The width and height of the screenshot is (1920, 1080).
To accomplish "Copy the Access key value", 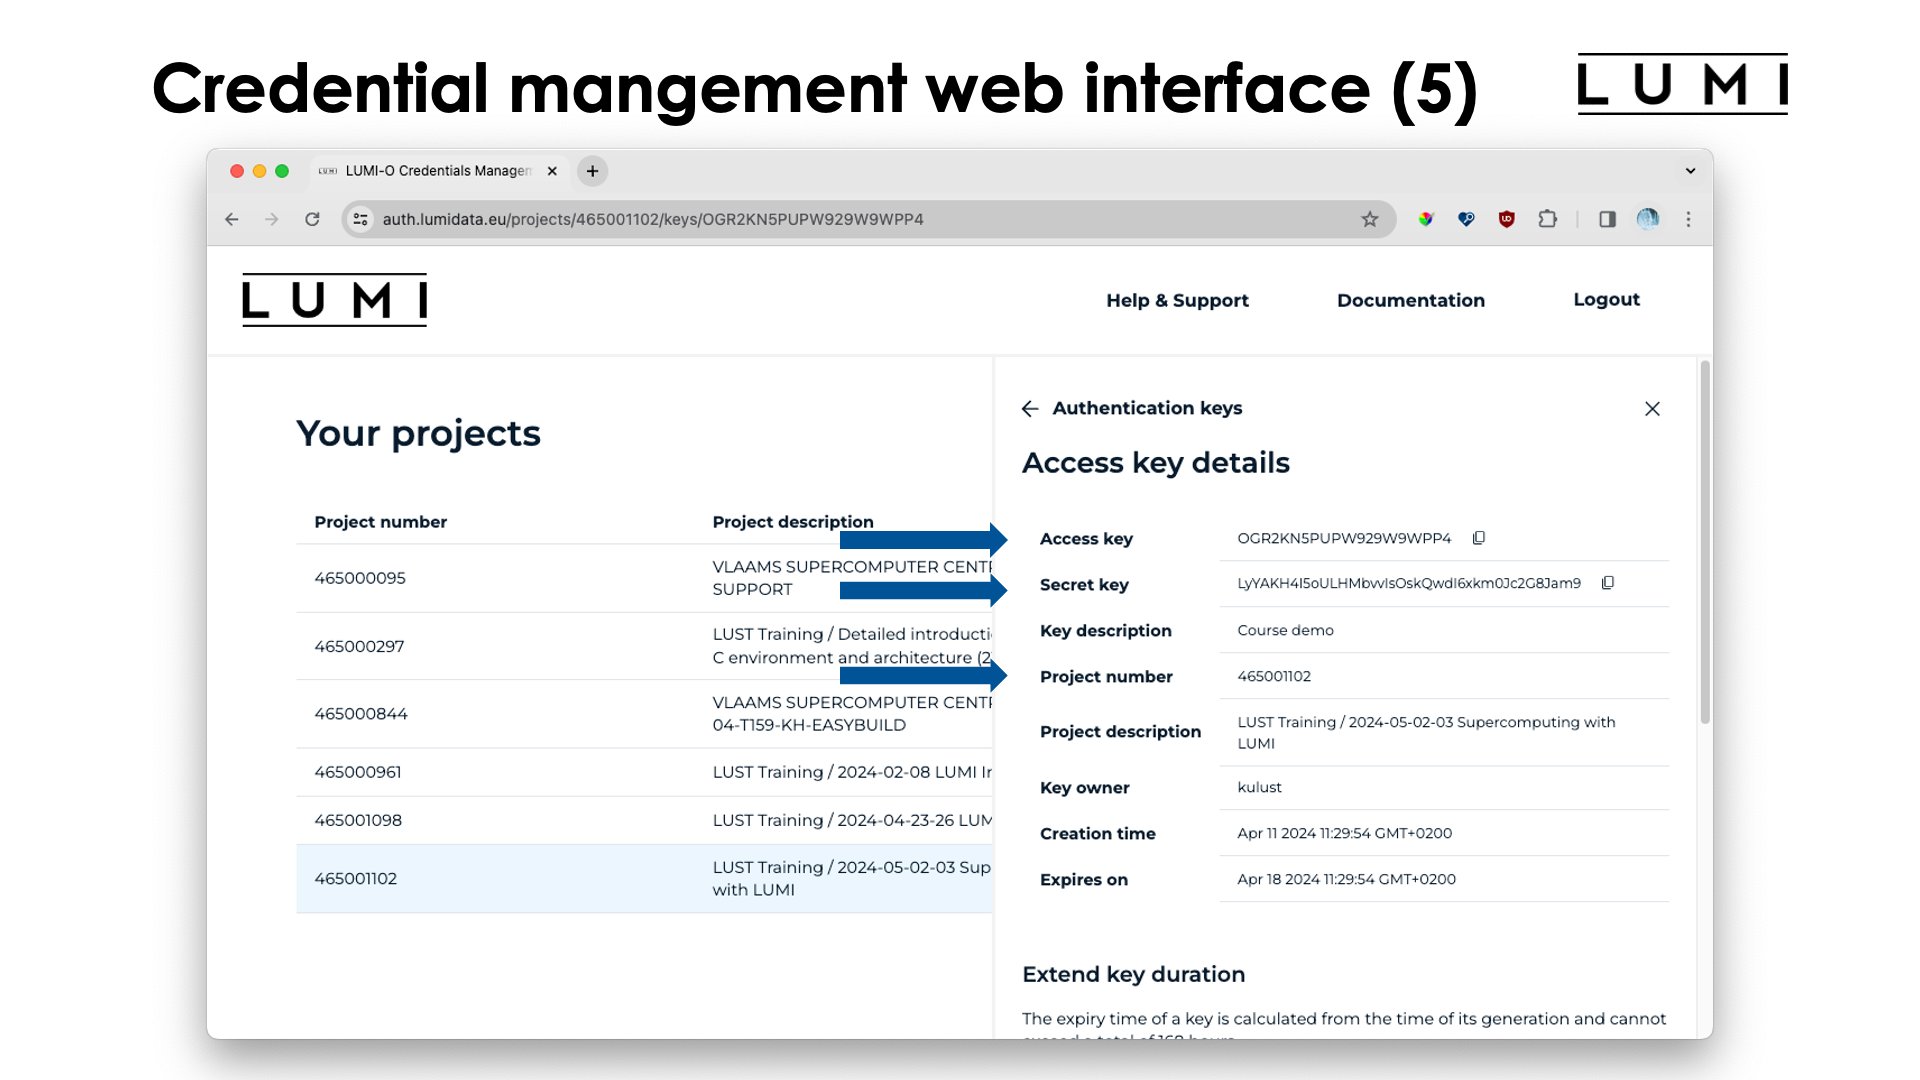I will click(1479, 538).
